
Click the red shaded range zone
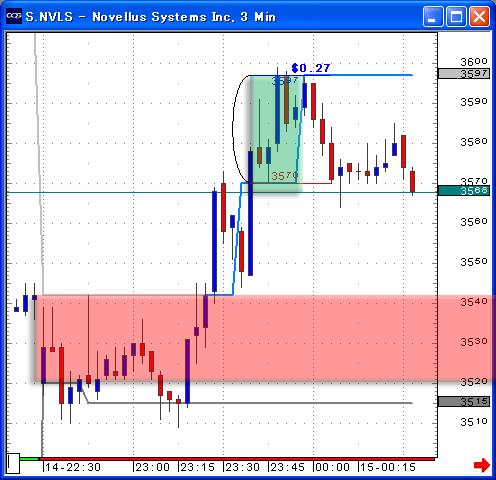[263, 338]
